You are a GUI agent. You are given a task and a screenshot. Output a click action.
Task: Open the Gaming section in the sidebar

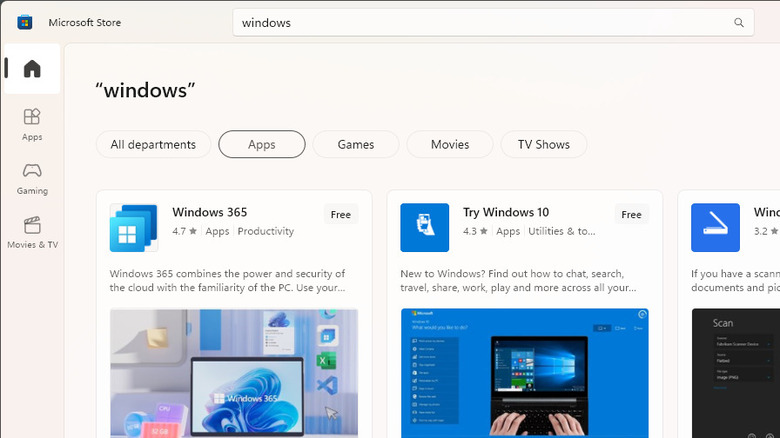(32, 179)
